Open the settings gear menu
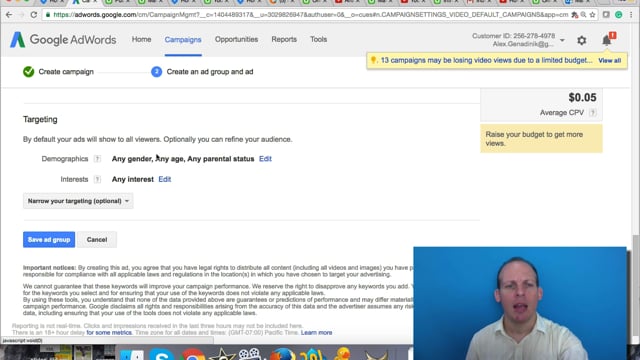Viewport: 640px width, 360px height. coord(582,40)
